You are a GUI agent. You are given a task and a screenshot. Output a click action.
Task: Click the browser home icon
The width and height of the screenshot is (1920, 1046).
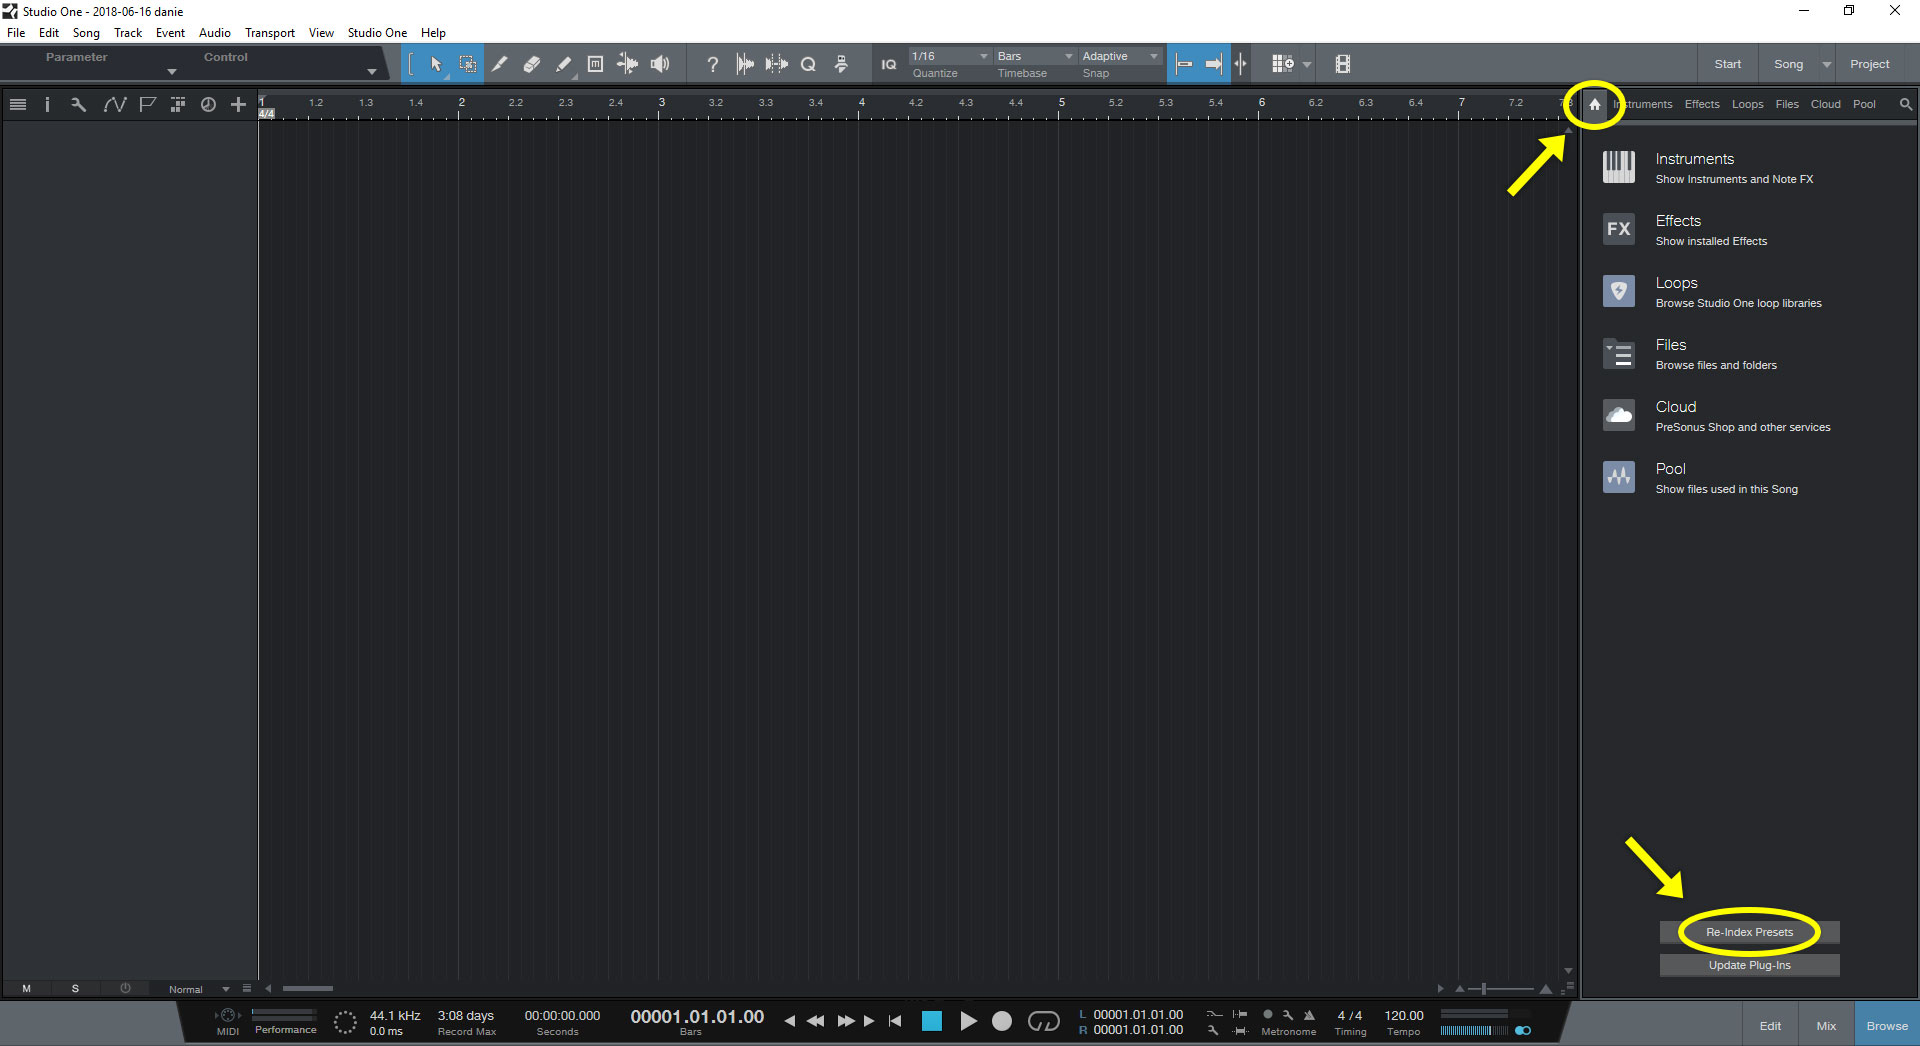click(x=1594, y=104)
